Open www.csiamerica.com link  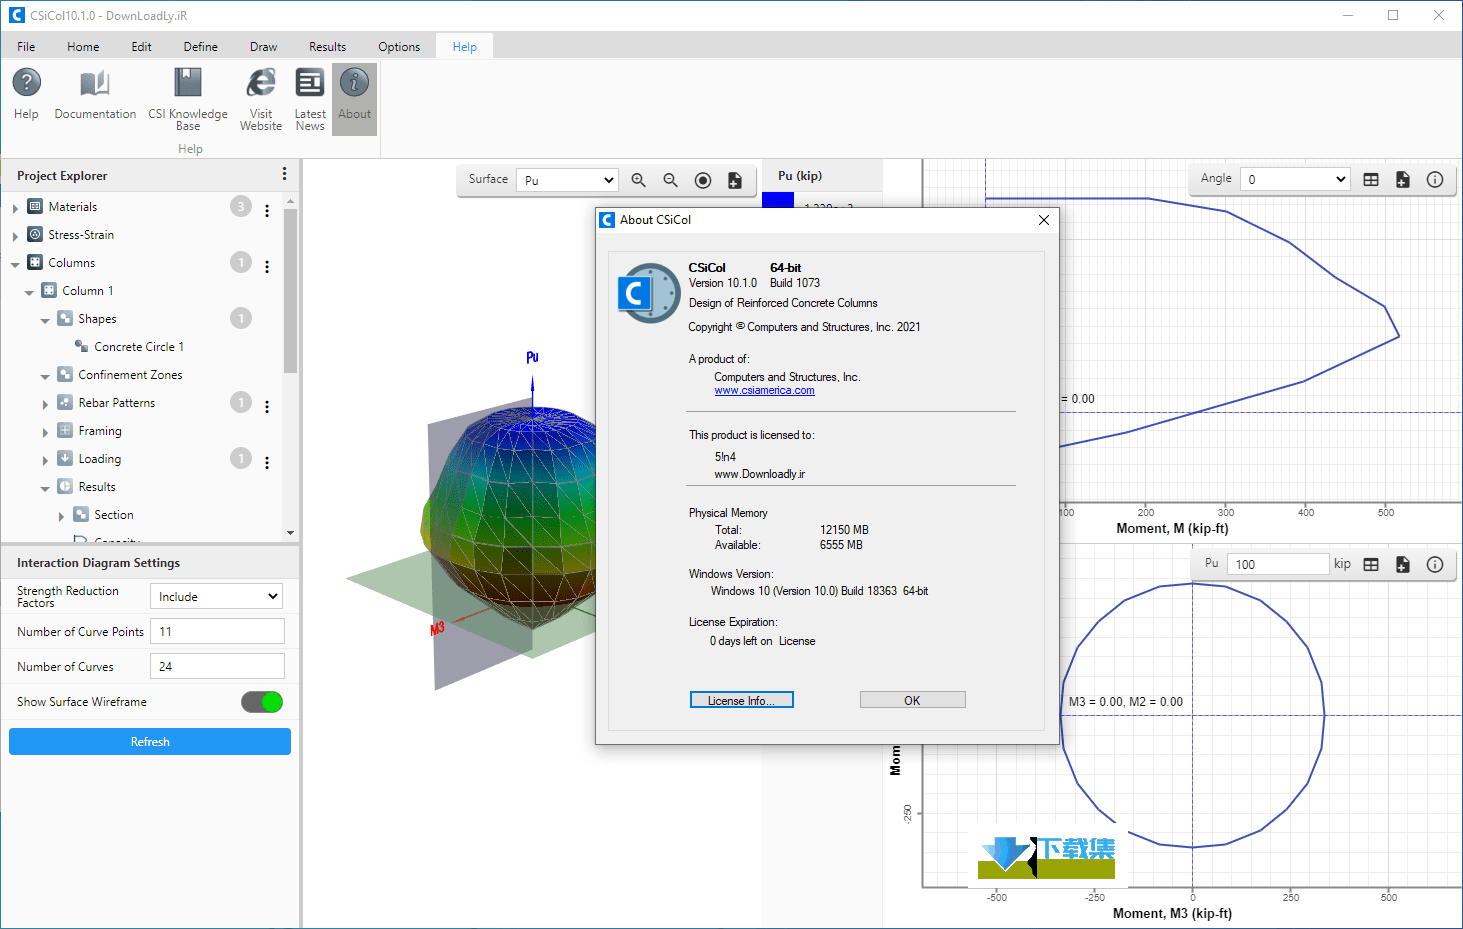764,391
